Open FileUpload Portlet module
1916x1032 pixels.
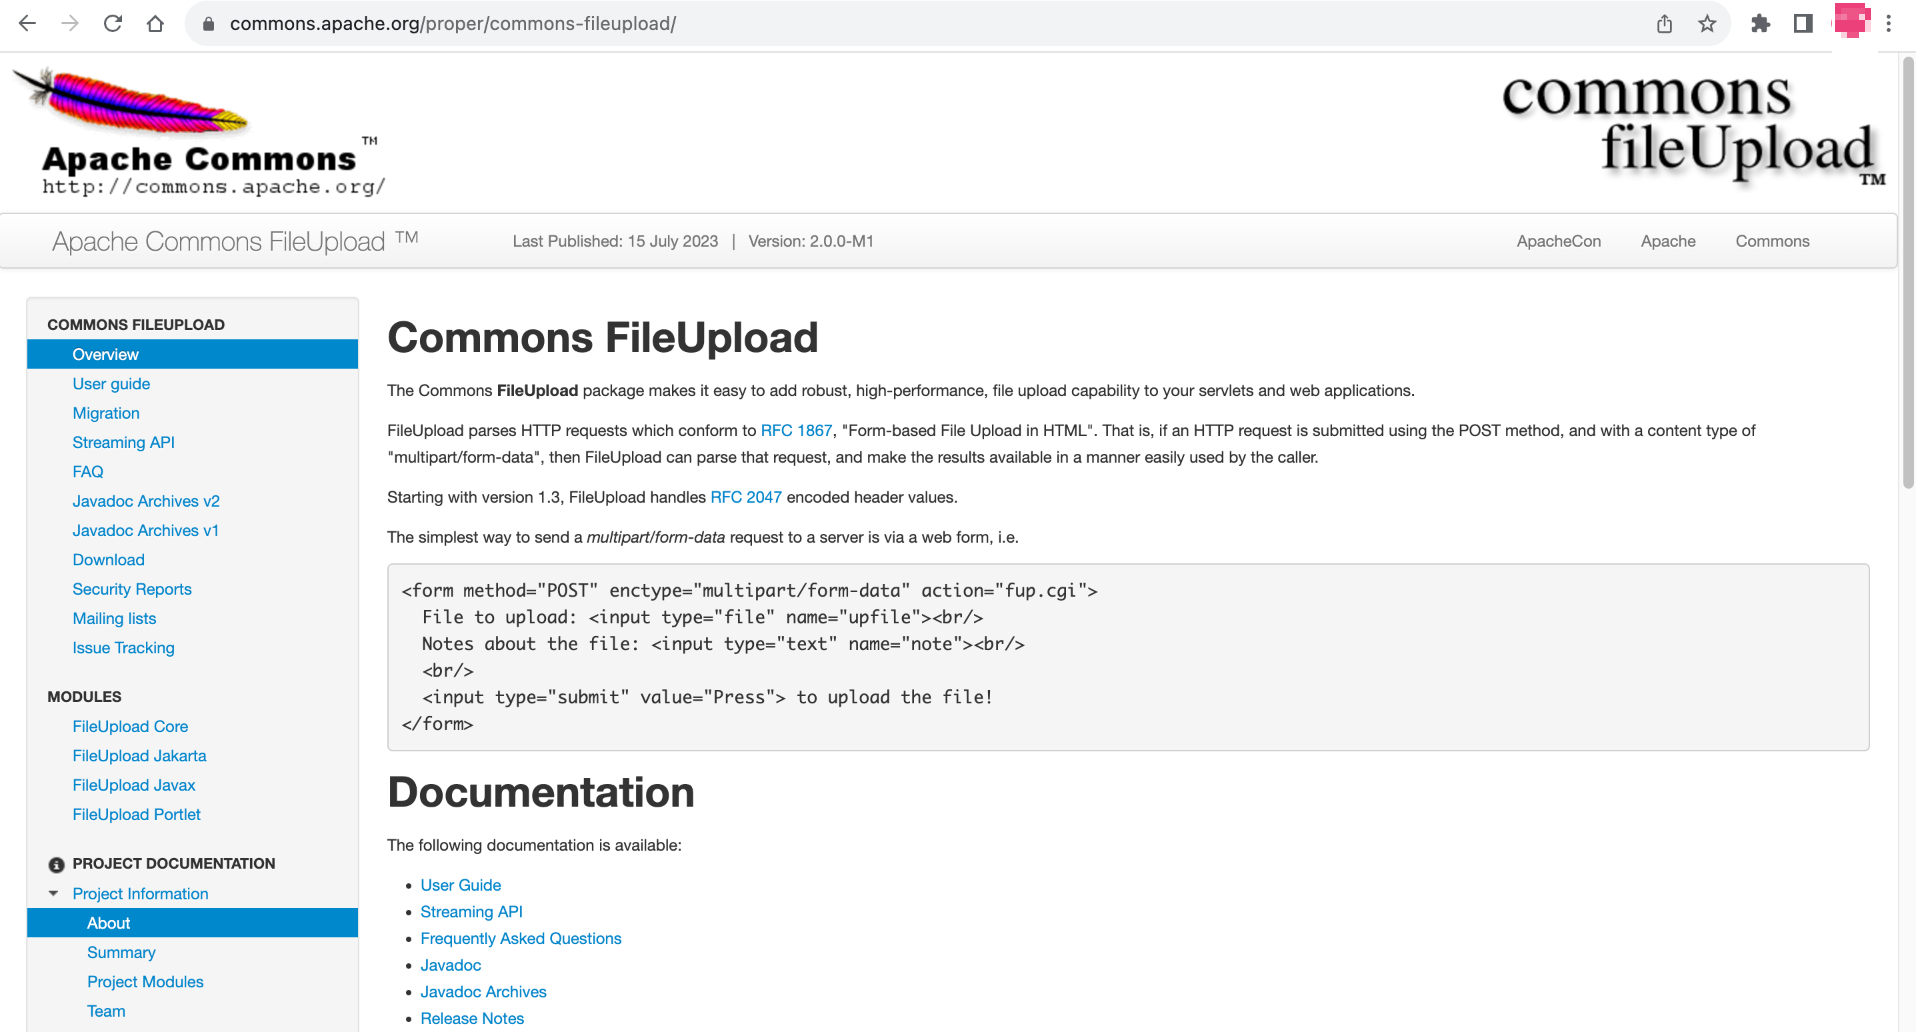click(136, 814)
